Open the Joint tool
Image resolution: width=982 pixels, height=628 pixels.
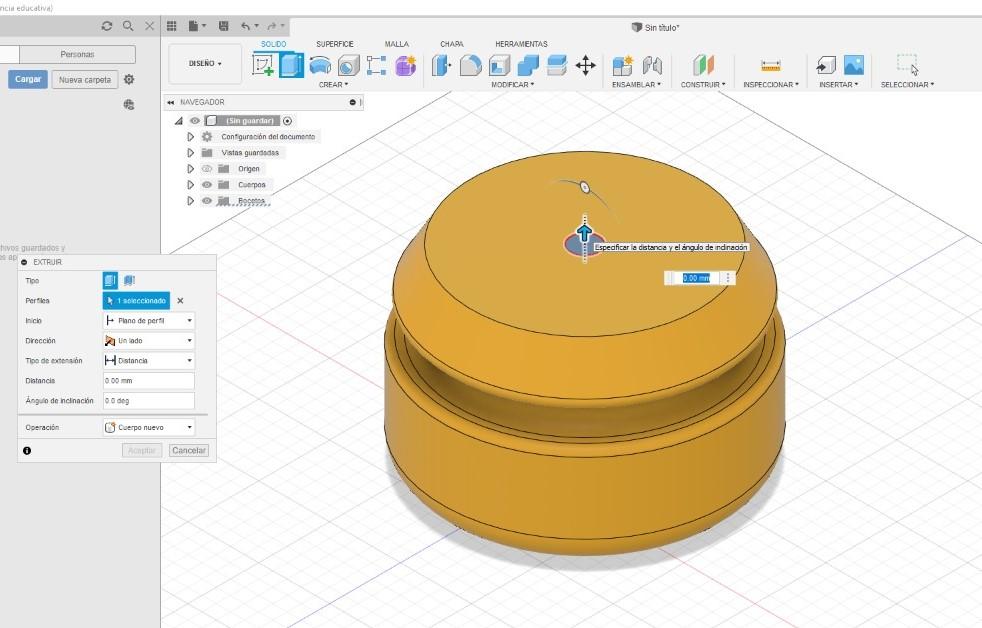(x=652, y=65)
